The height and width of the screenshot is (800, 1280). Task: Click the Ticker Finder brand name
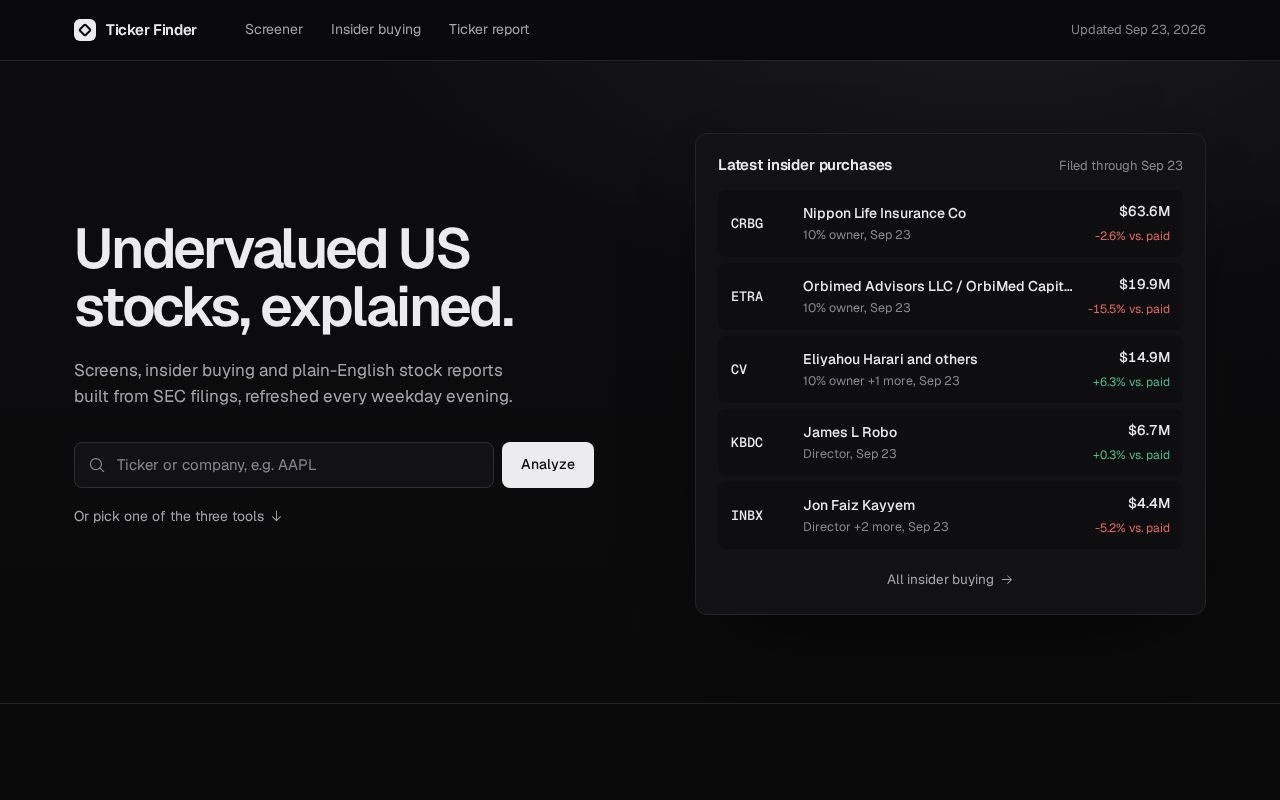(151, 30)
